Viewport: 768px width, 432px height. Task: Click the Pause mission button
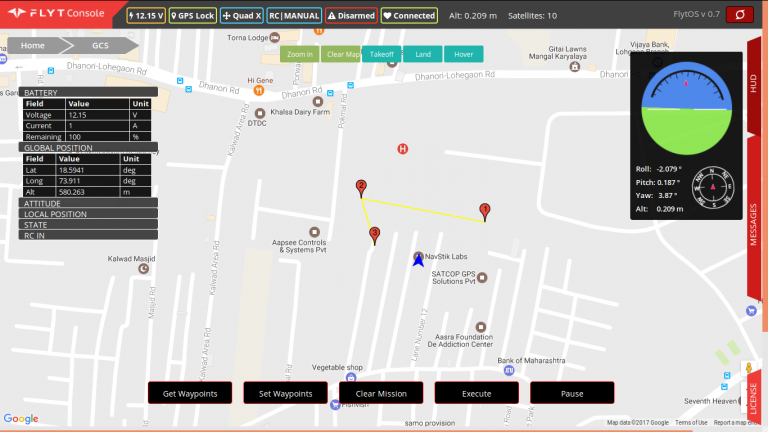(572, 393)
